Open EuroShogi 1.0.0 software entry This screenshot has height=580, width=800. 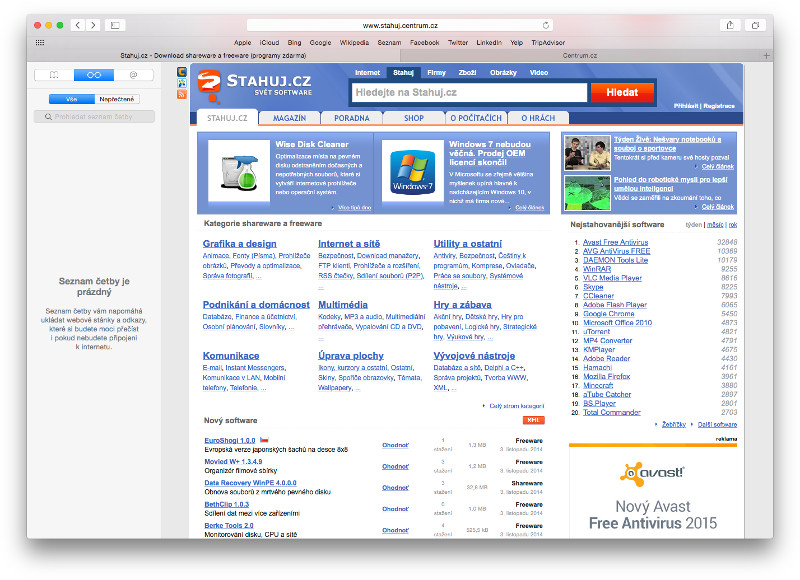230,440
